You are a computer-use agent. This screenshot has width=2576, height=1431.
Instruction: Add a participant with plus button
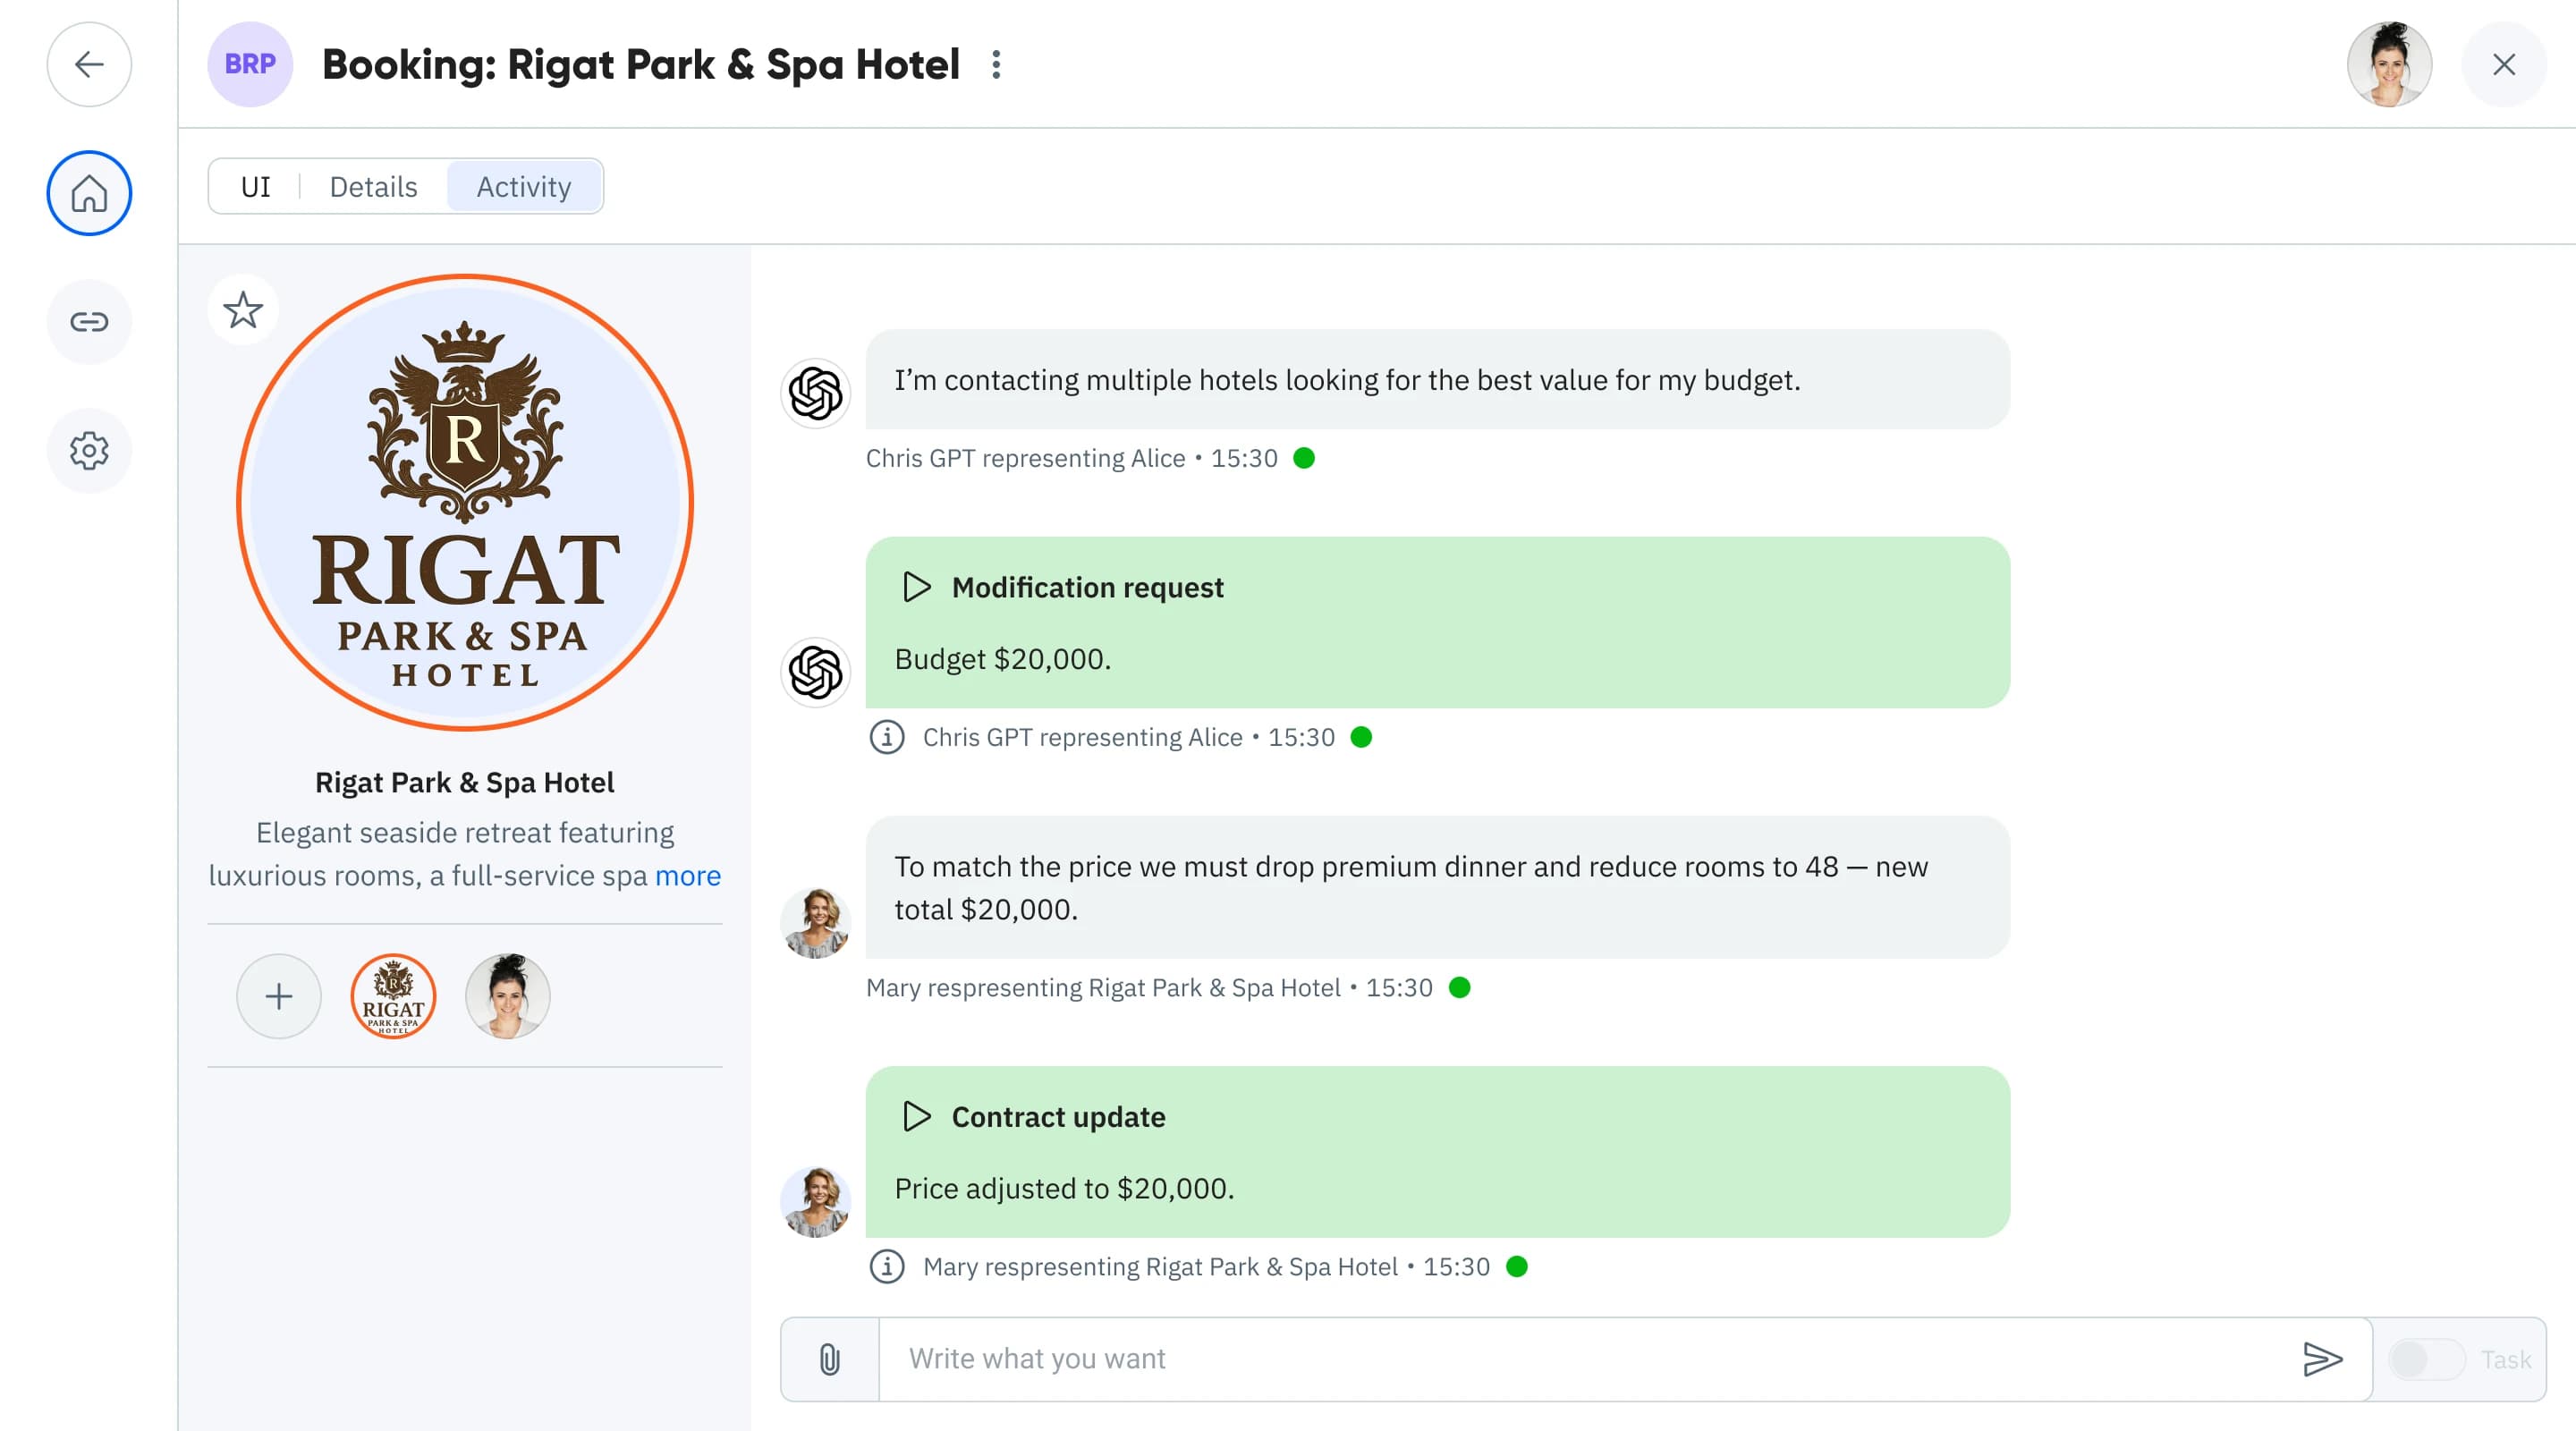click(x=279, y=996)
